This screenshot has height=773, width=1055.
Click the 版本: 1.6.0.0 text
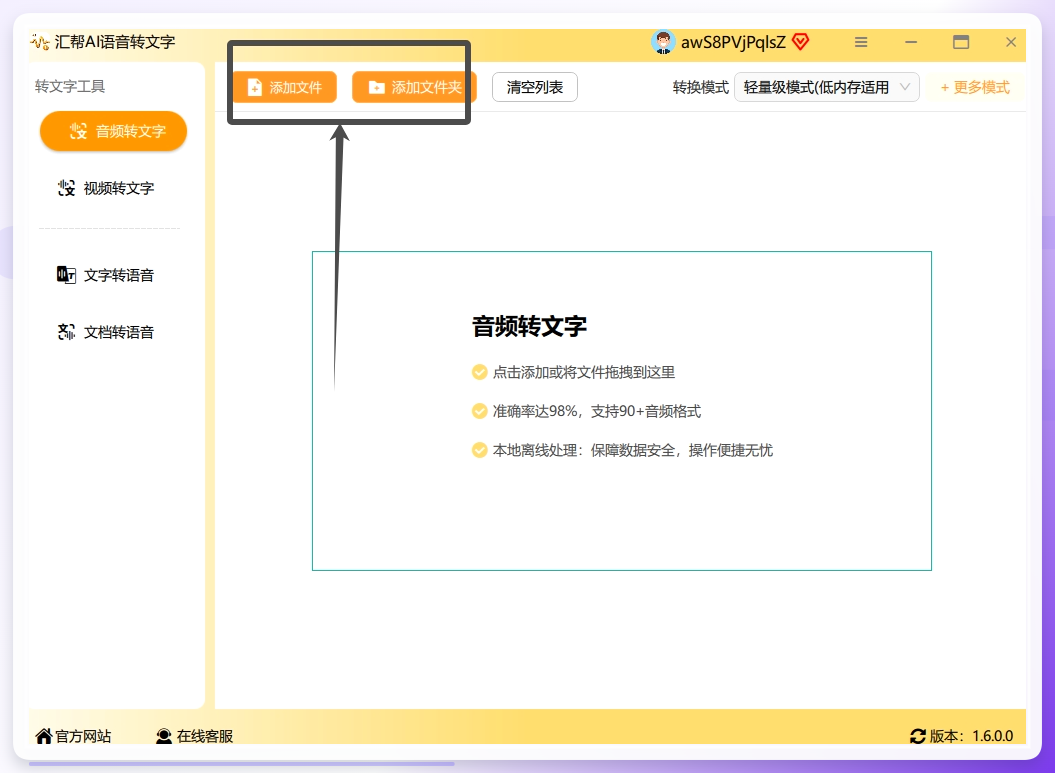pos(972,736)
